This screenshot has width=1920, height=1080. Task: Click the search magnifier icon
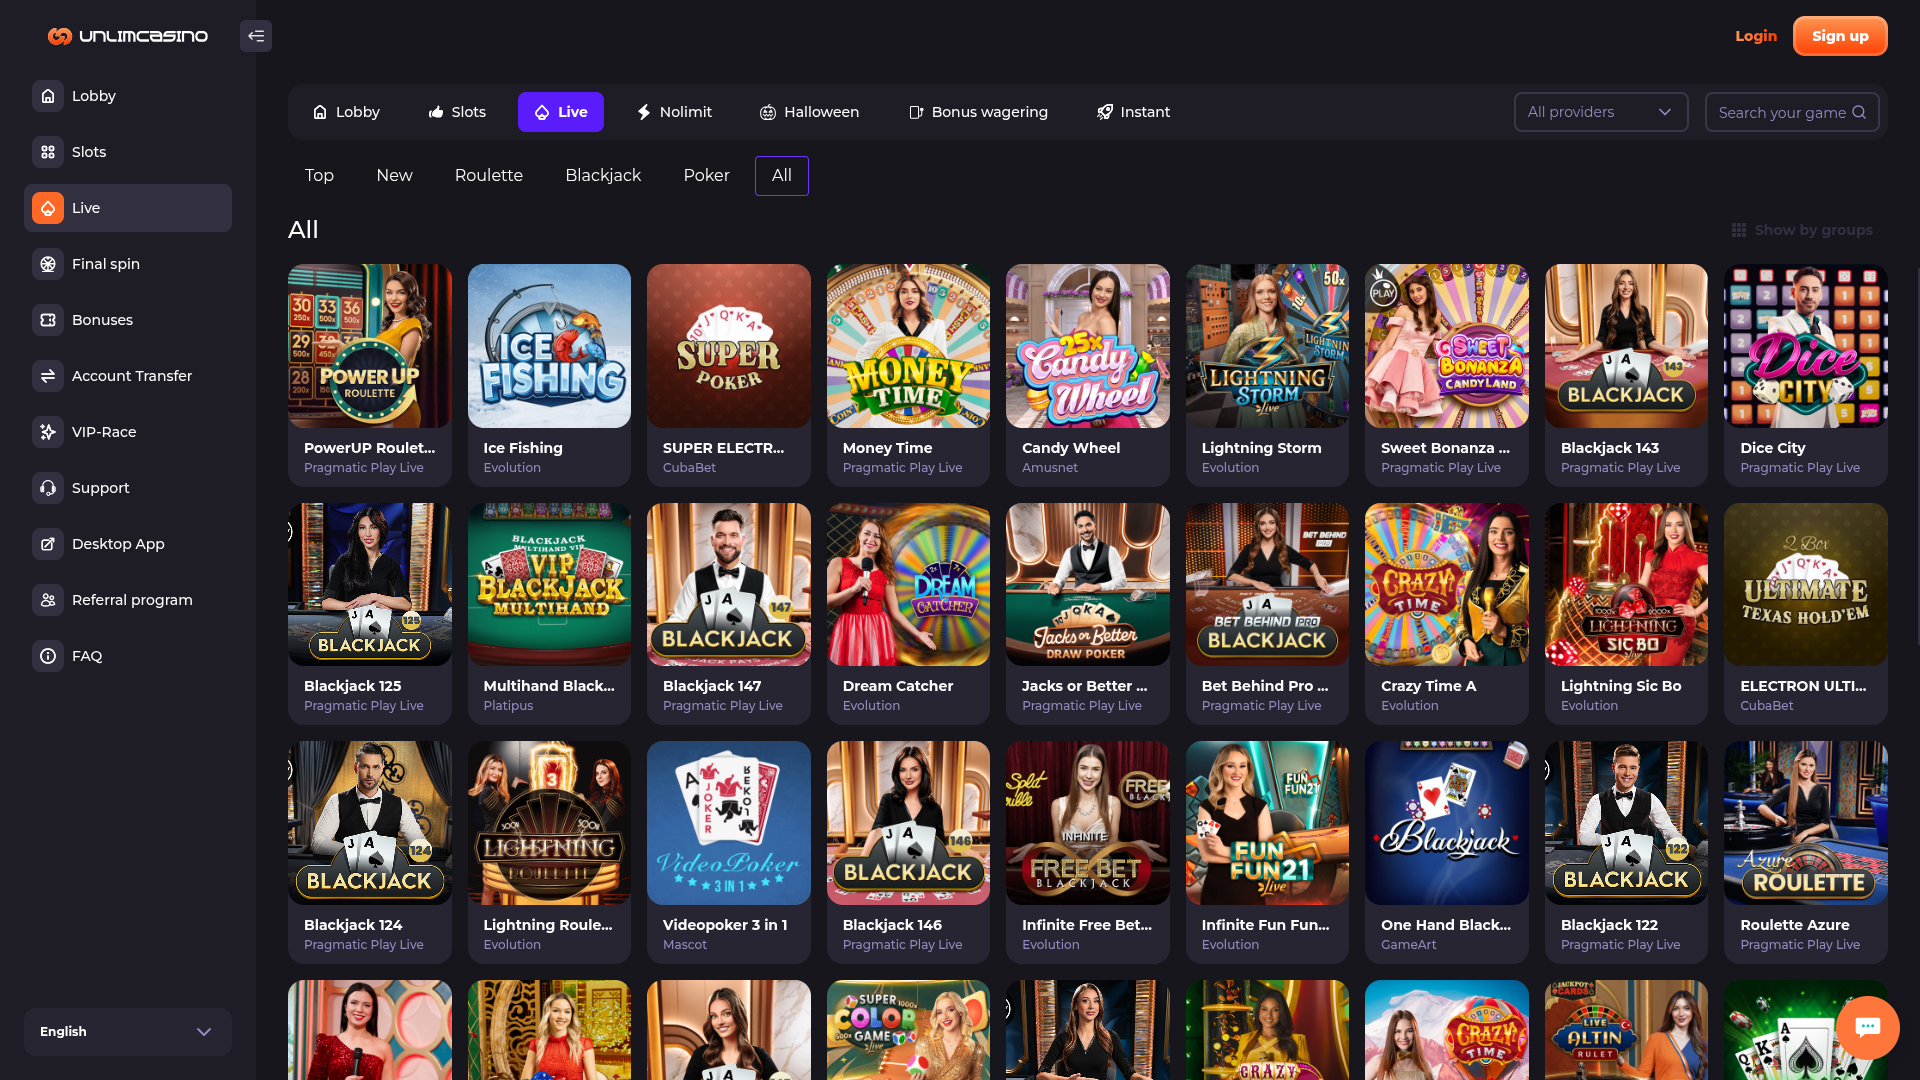click(1859, 112)
